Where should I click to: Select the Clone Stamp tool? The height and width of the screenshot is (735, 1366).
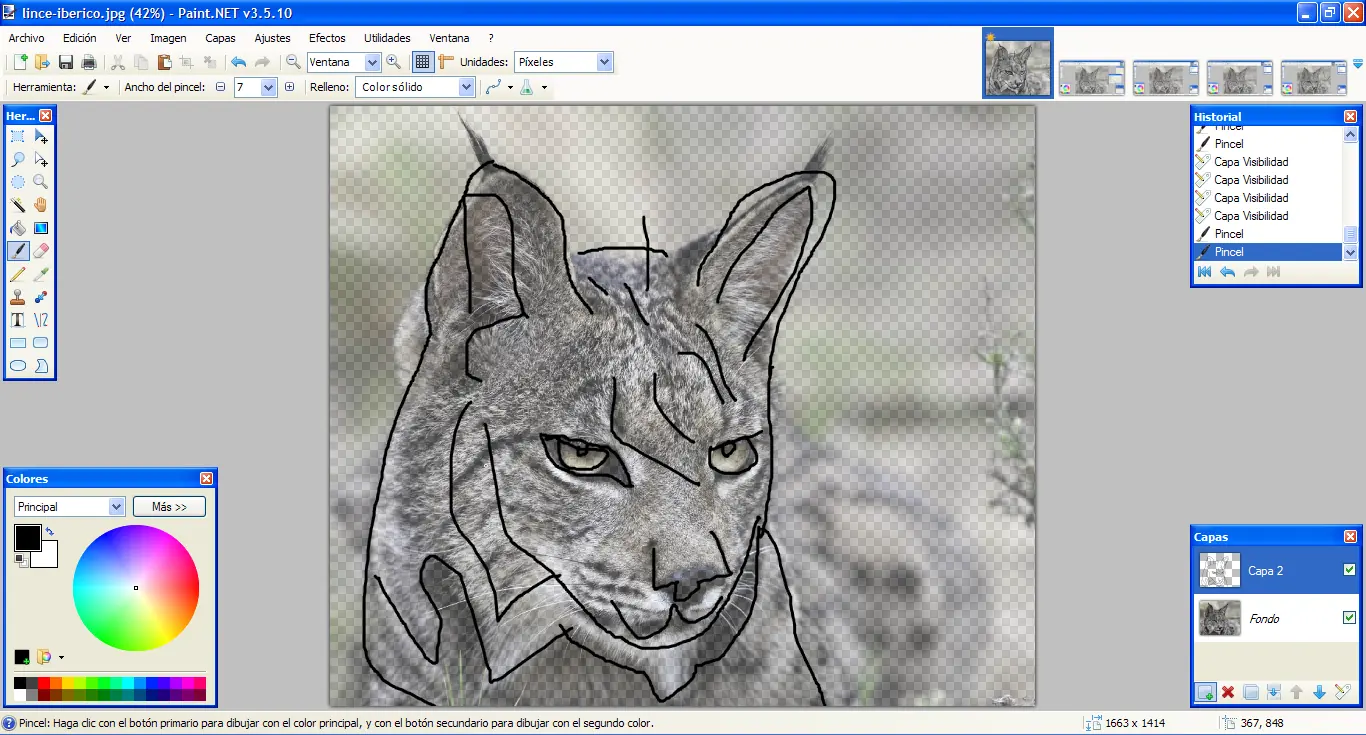click(x=18, y=297)
